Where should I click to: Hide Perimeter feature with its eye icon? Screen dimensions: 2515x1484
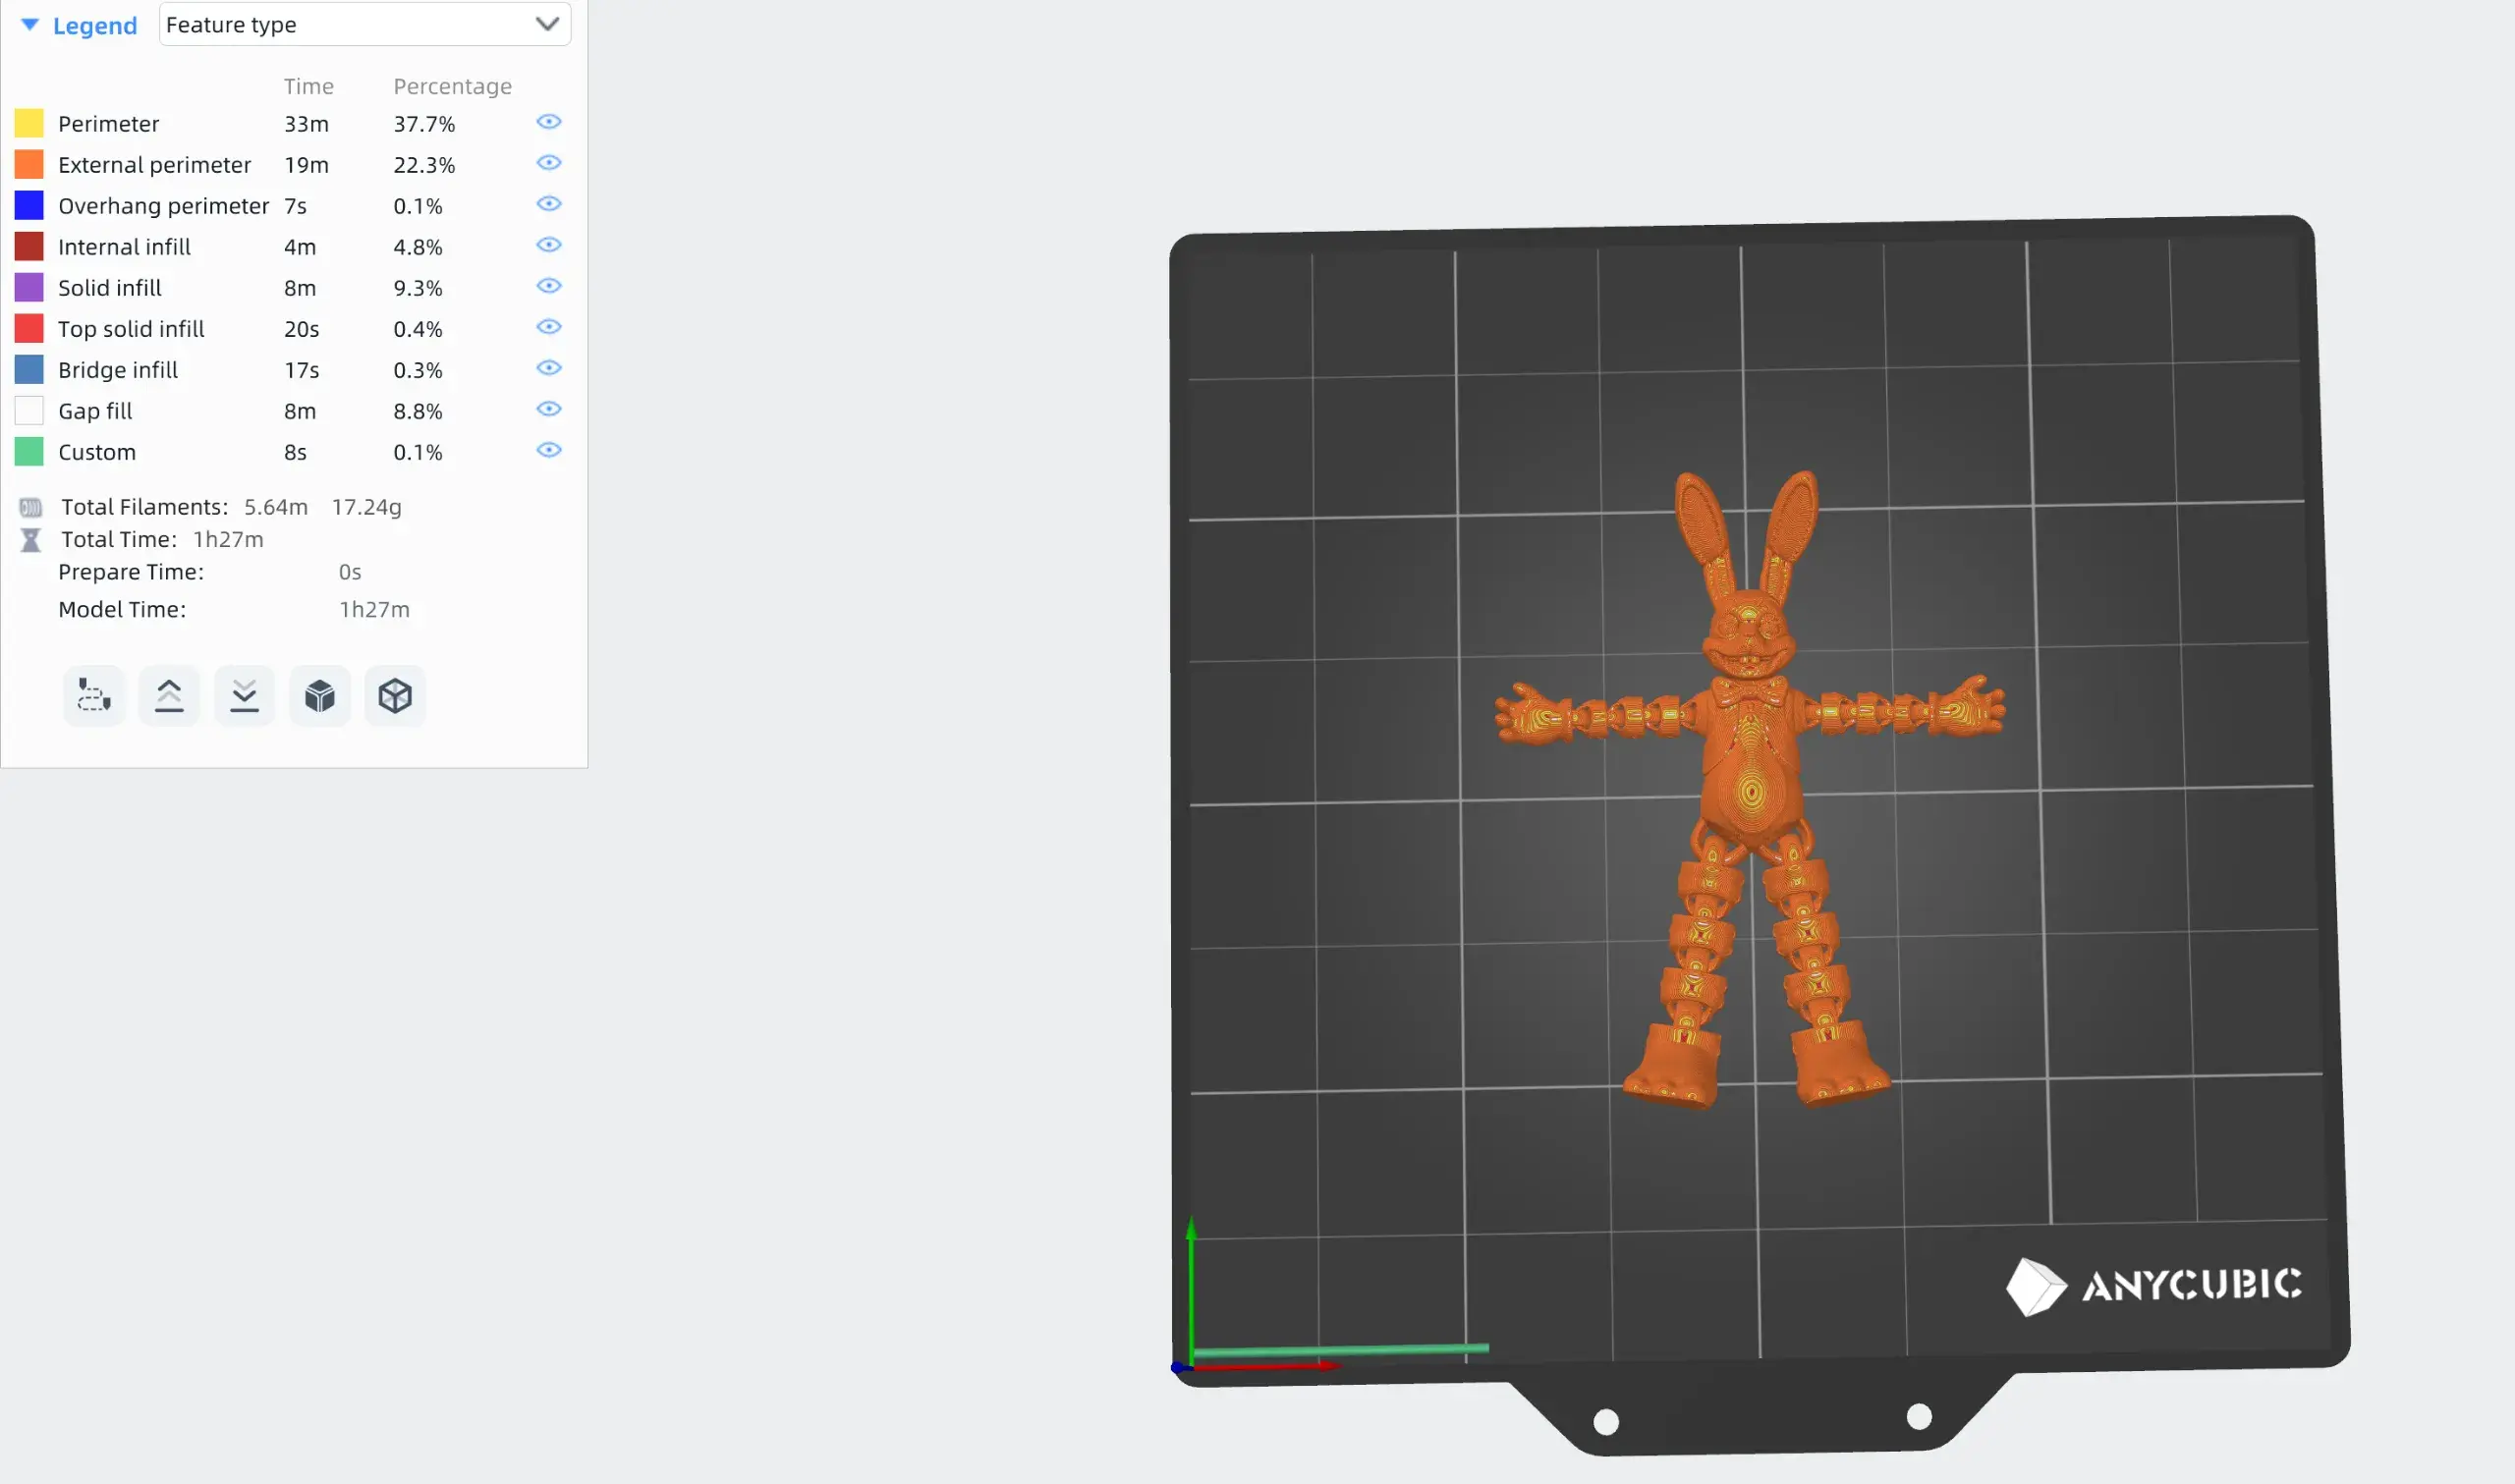coord(549,122)
